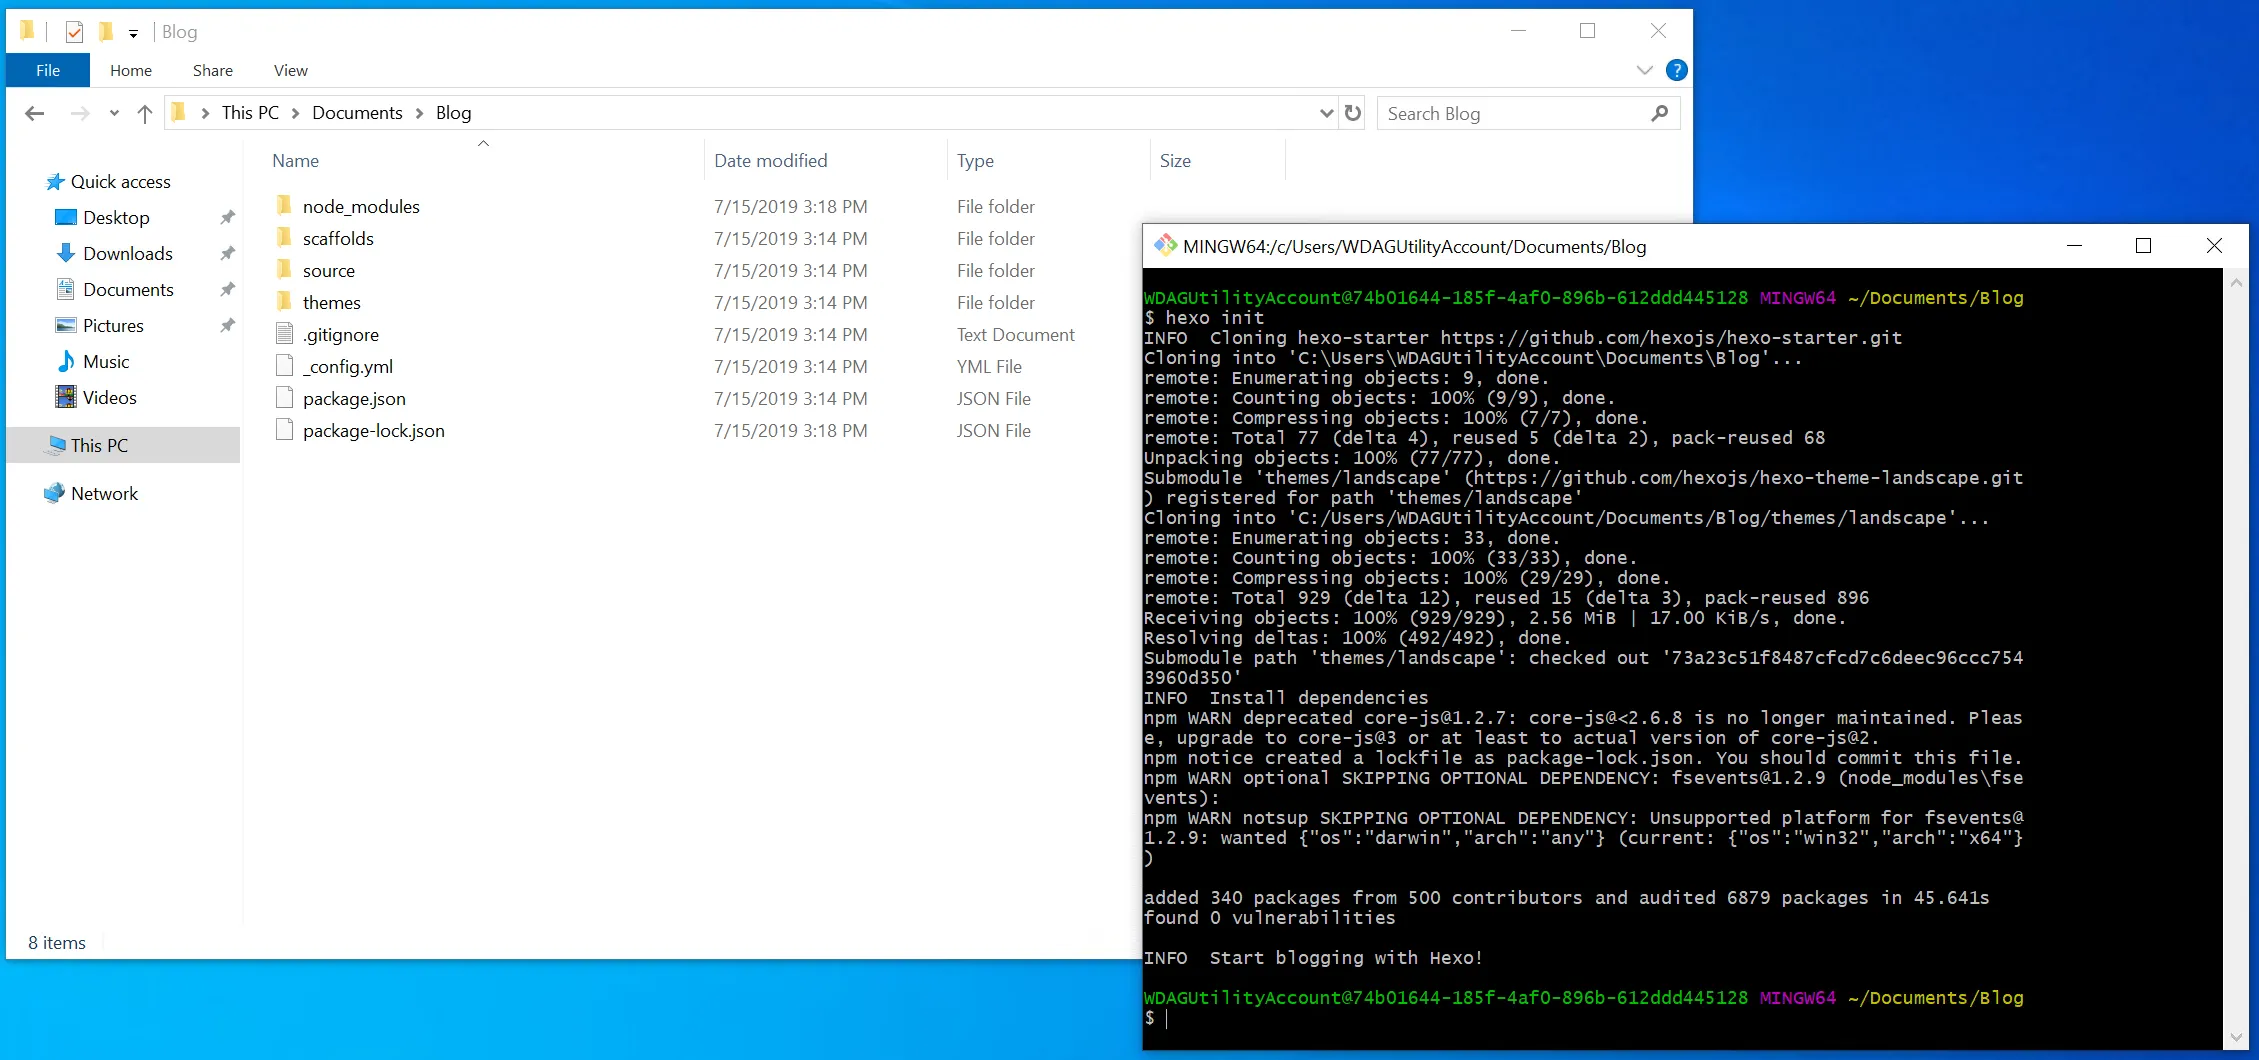Switch to the View ribbon tab
2259x1060 pixels.
(290, 70)
